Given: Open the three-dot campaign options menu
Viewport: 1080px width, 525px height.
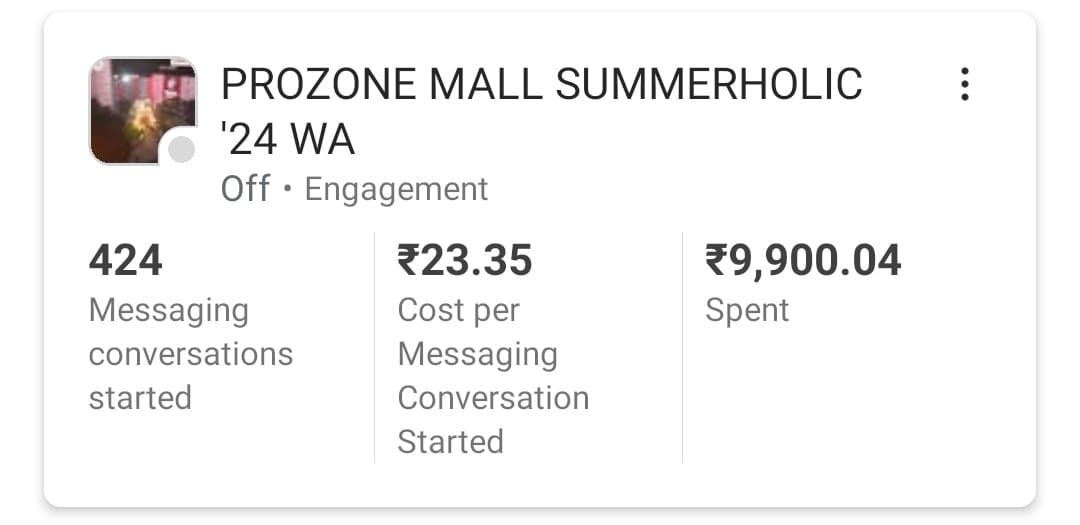Looking at the screenshot, I should (x=964, y=85).
